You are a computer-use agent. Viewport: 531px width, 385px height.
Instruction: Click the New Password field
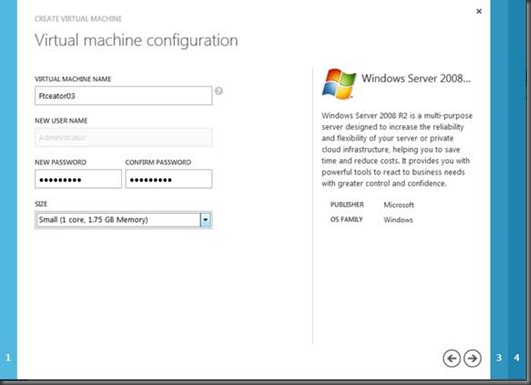click(x=78, y=179)
